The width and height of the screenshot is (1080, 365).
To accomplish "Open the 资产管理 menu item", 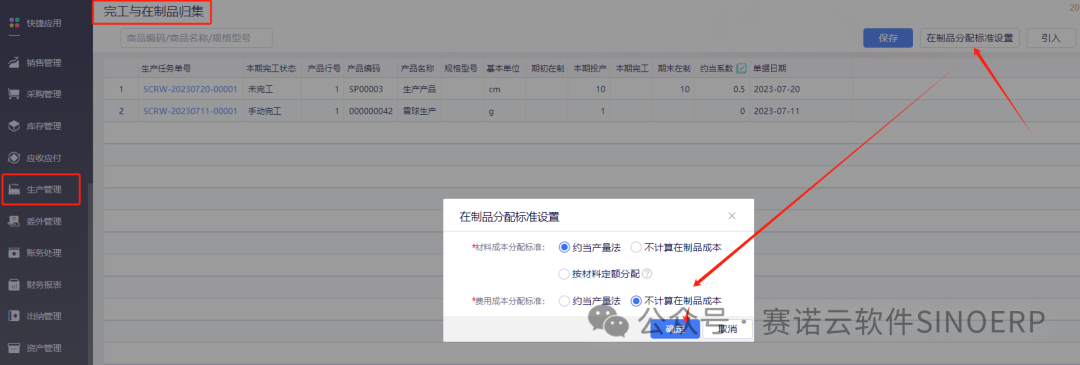I will 44,348.
